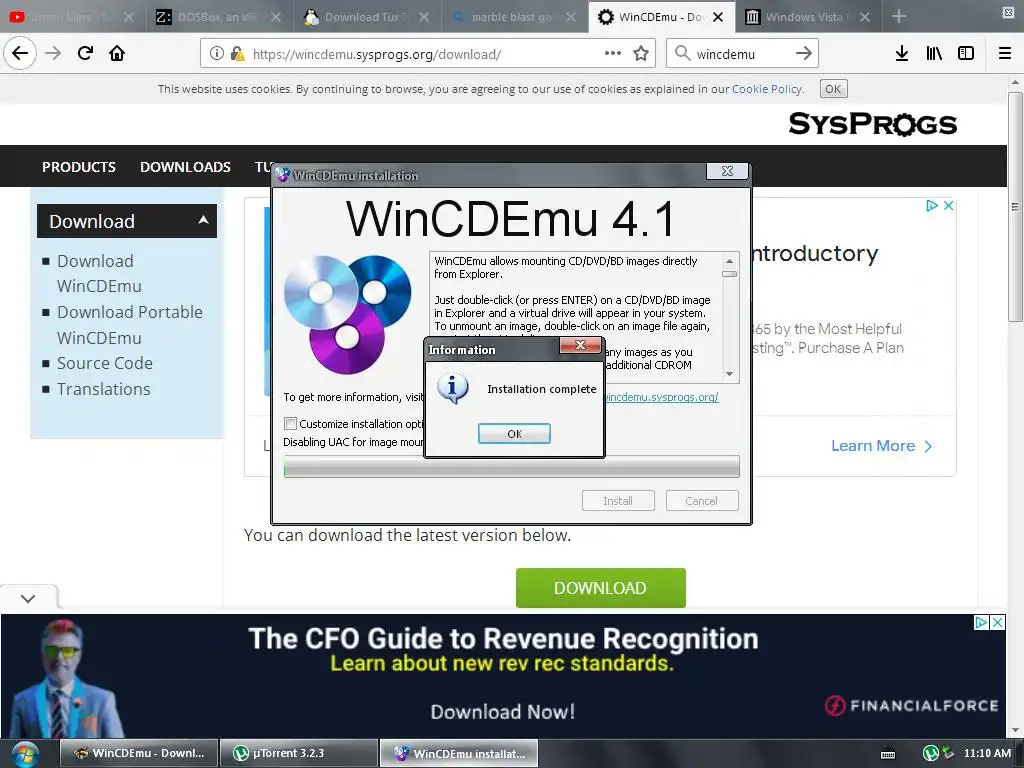The height and width of the screenshot is (768, 1024).
Task: Click the search box containing wincdemu
Action: click(740, 54)
